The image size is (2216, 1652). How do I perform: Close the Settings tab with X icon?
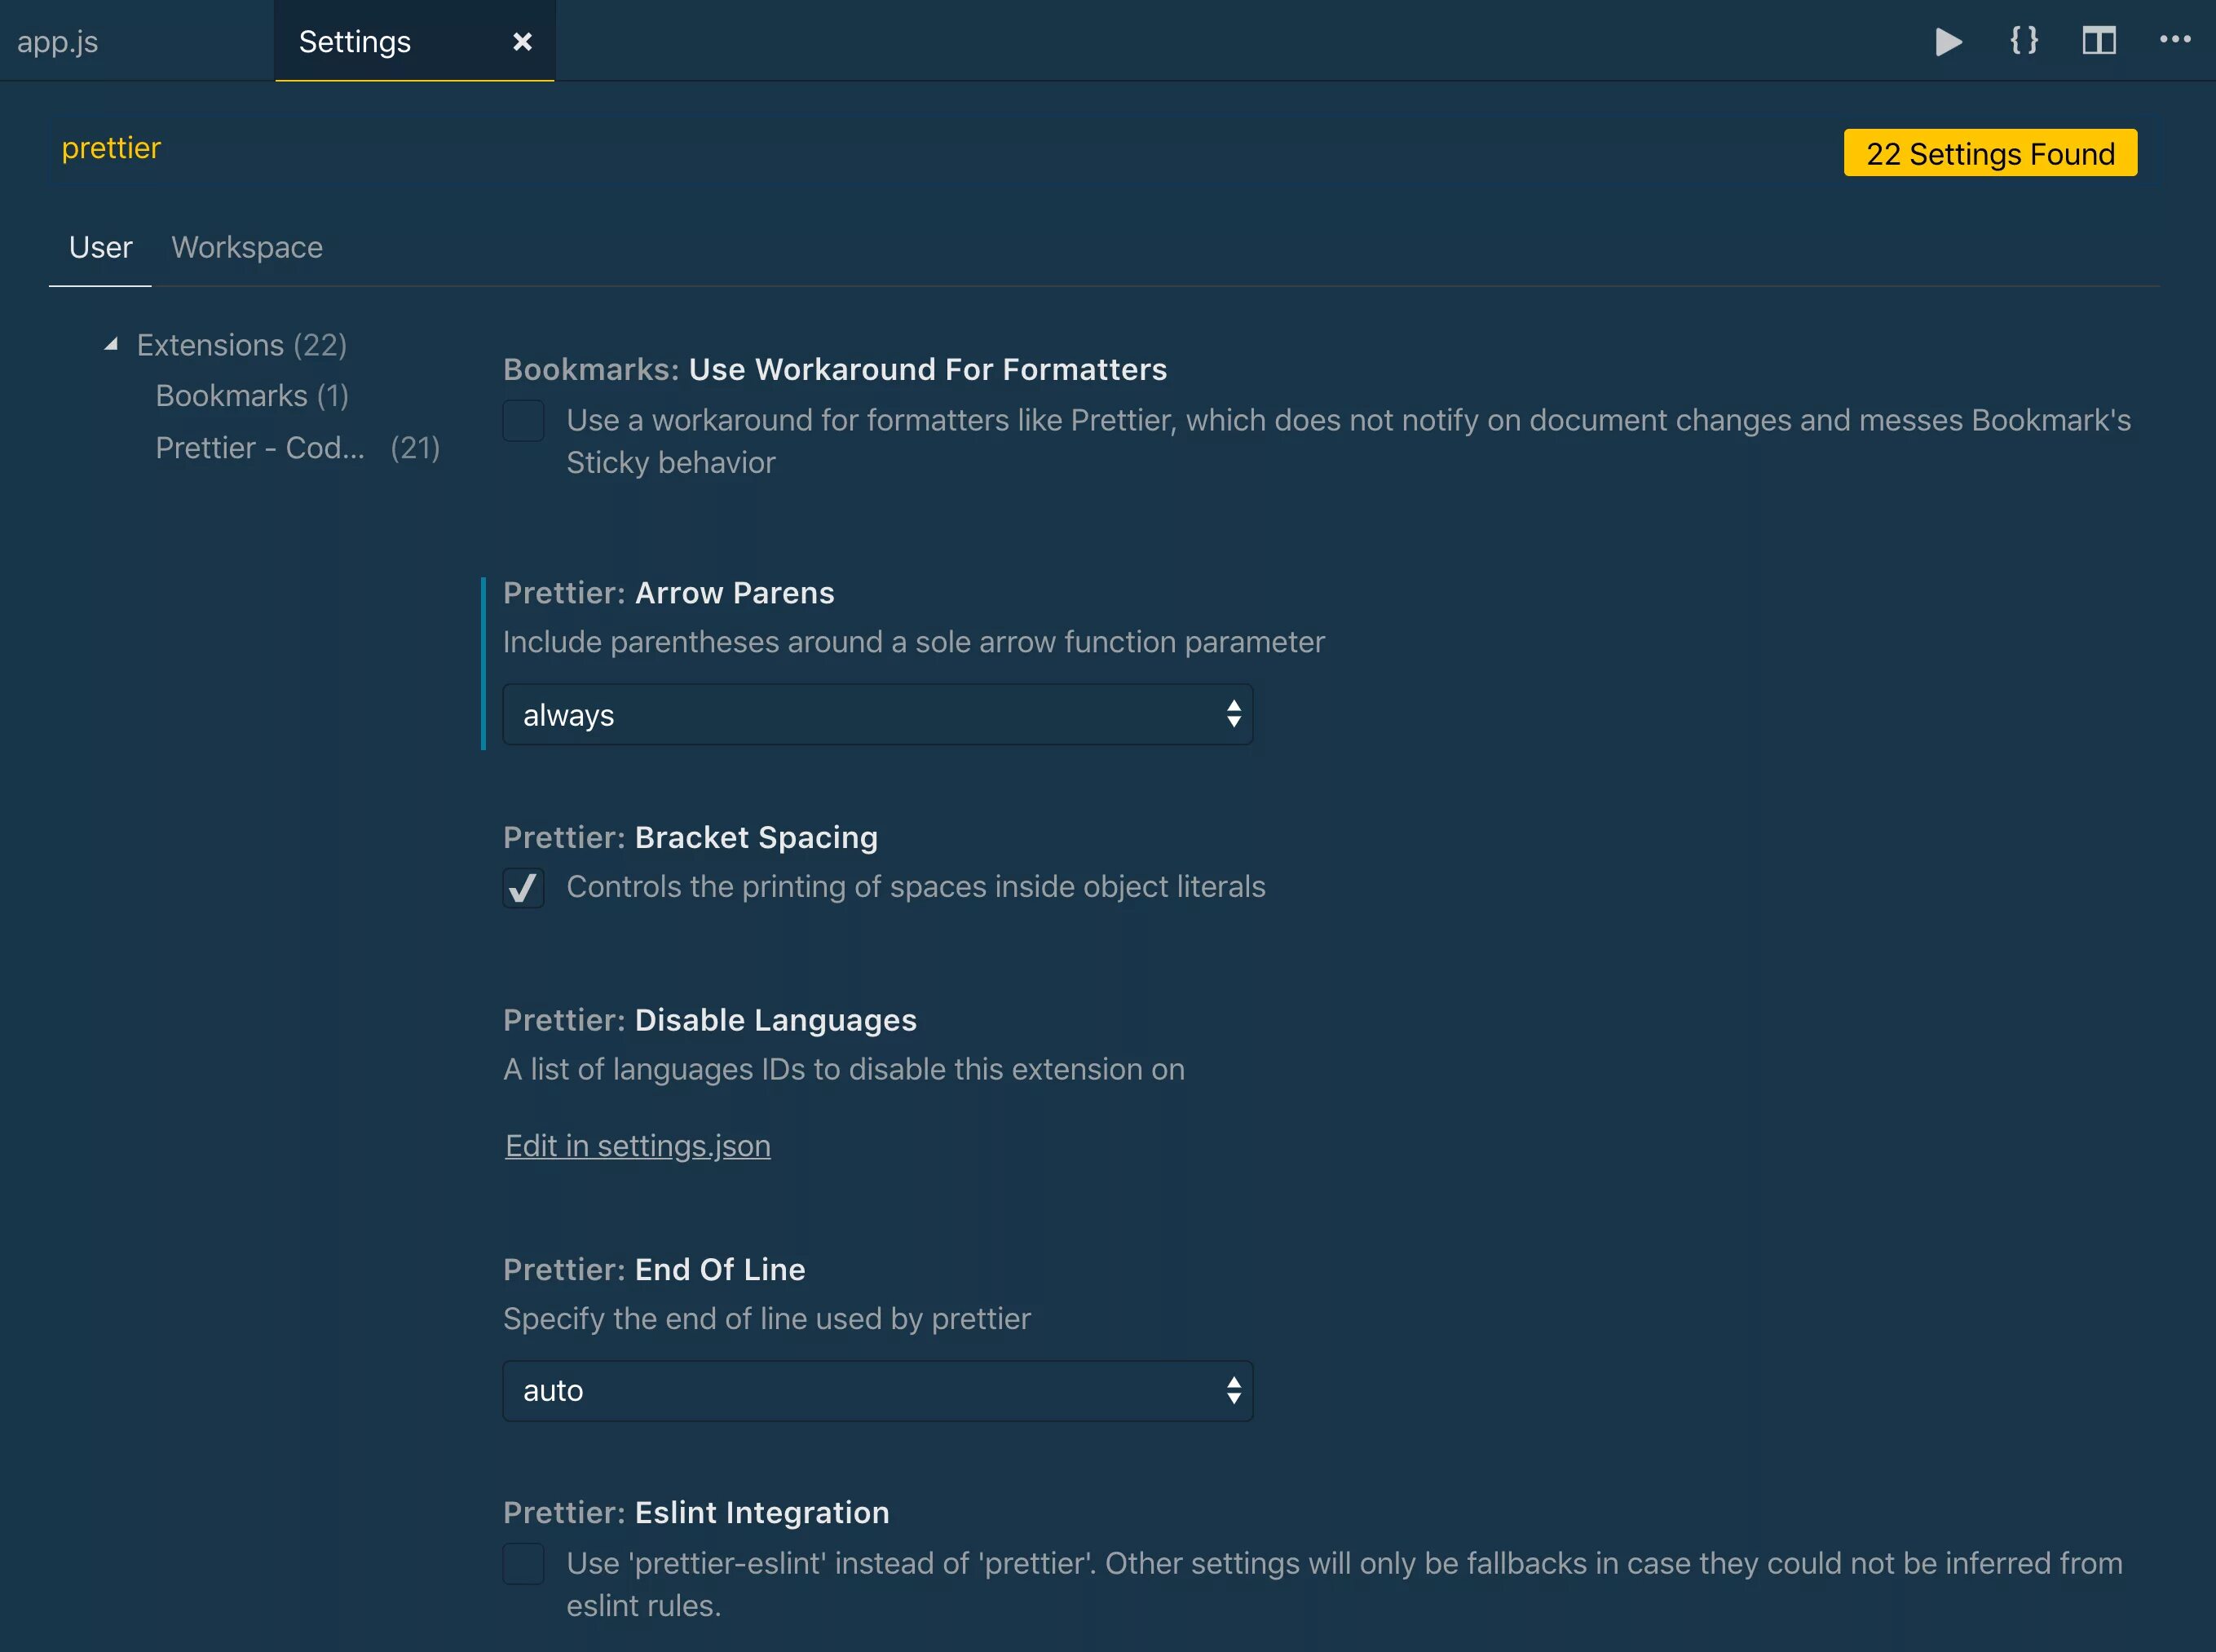522,42
